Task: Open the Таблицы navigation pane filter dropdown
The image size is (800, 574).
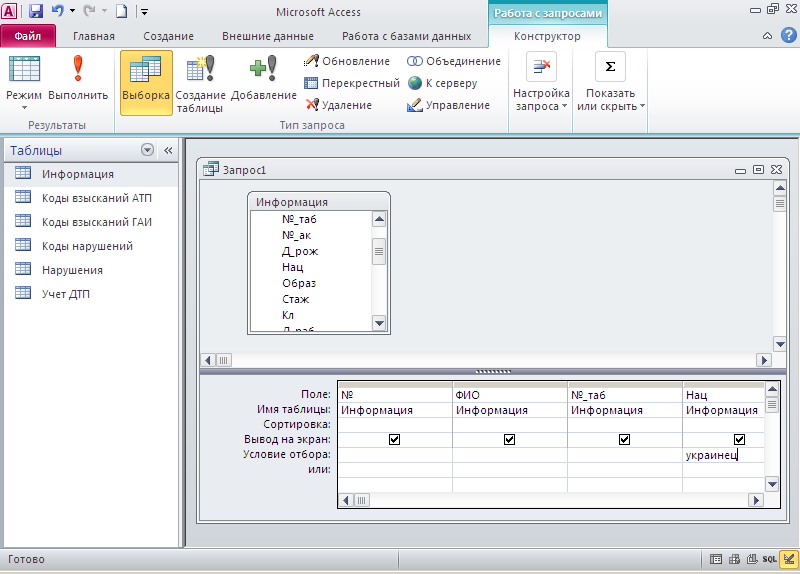Action: [147, 150]
